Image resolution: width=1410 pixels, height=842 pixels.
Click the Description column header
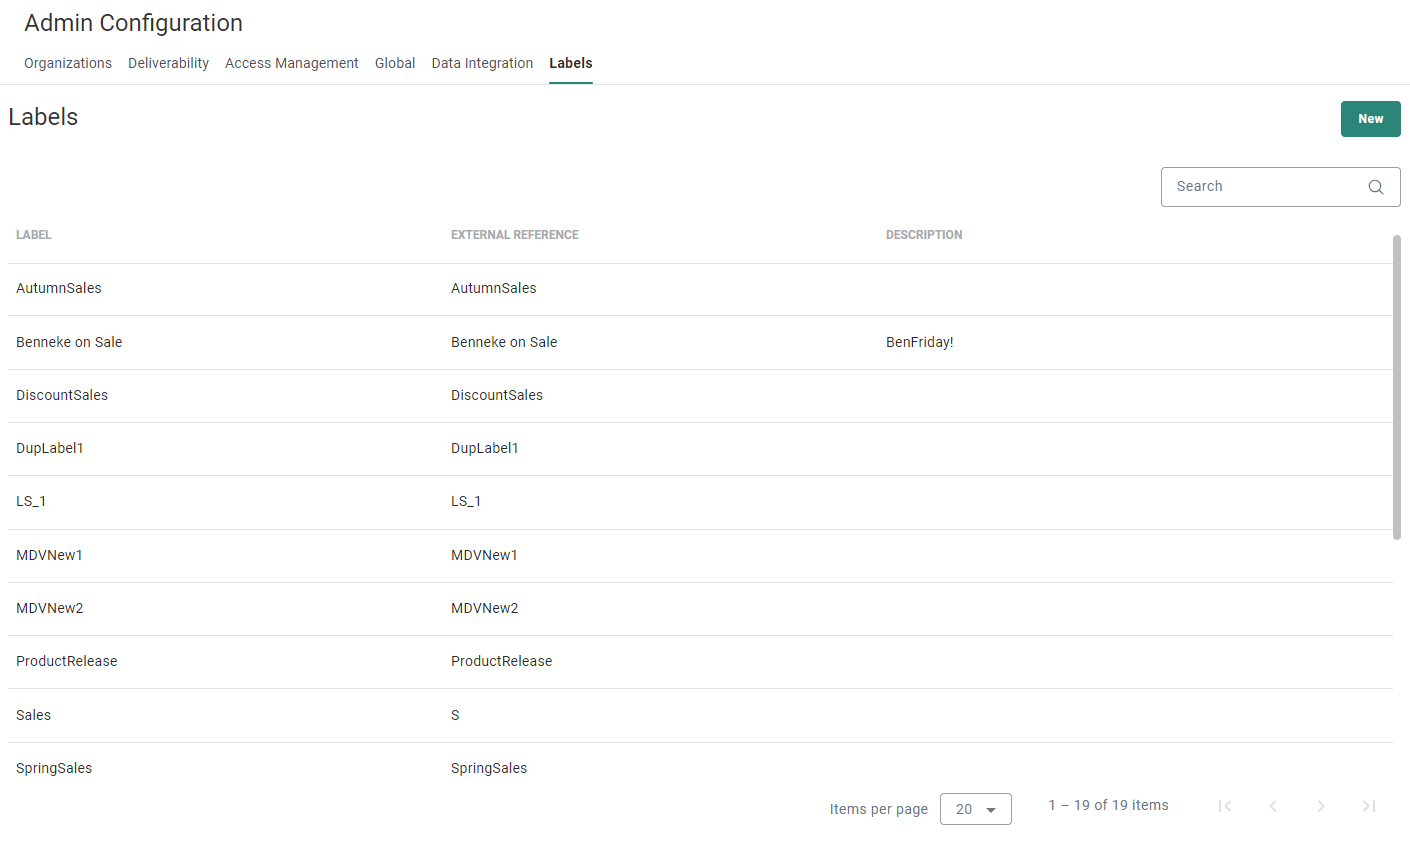(923, 235)
